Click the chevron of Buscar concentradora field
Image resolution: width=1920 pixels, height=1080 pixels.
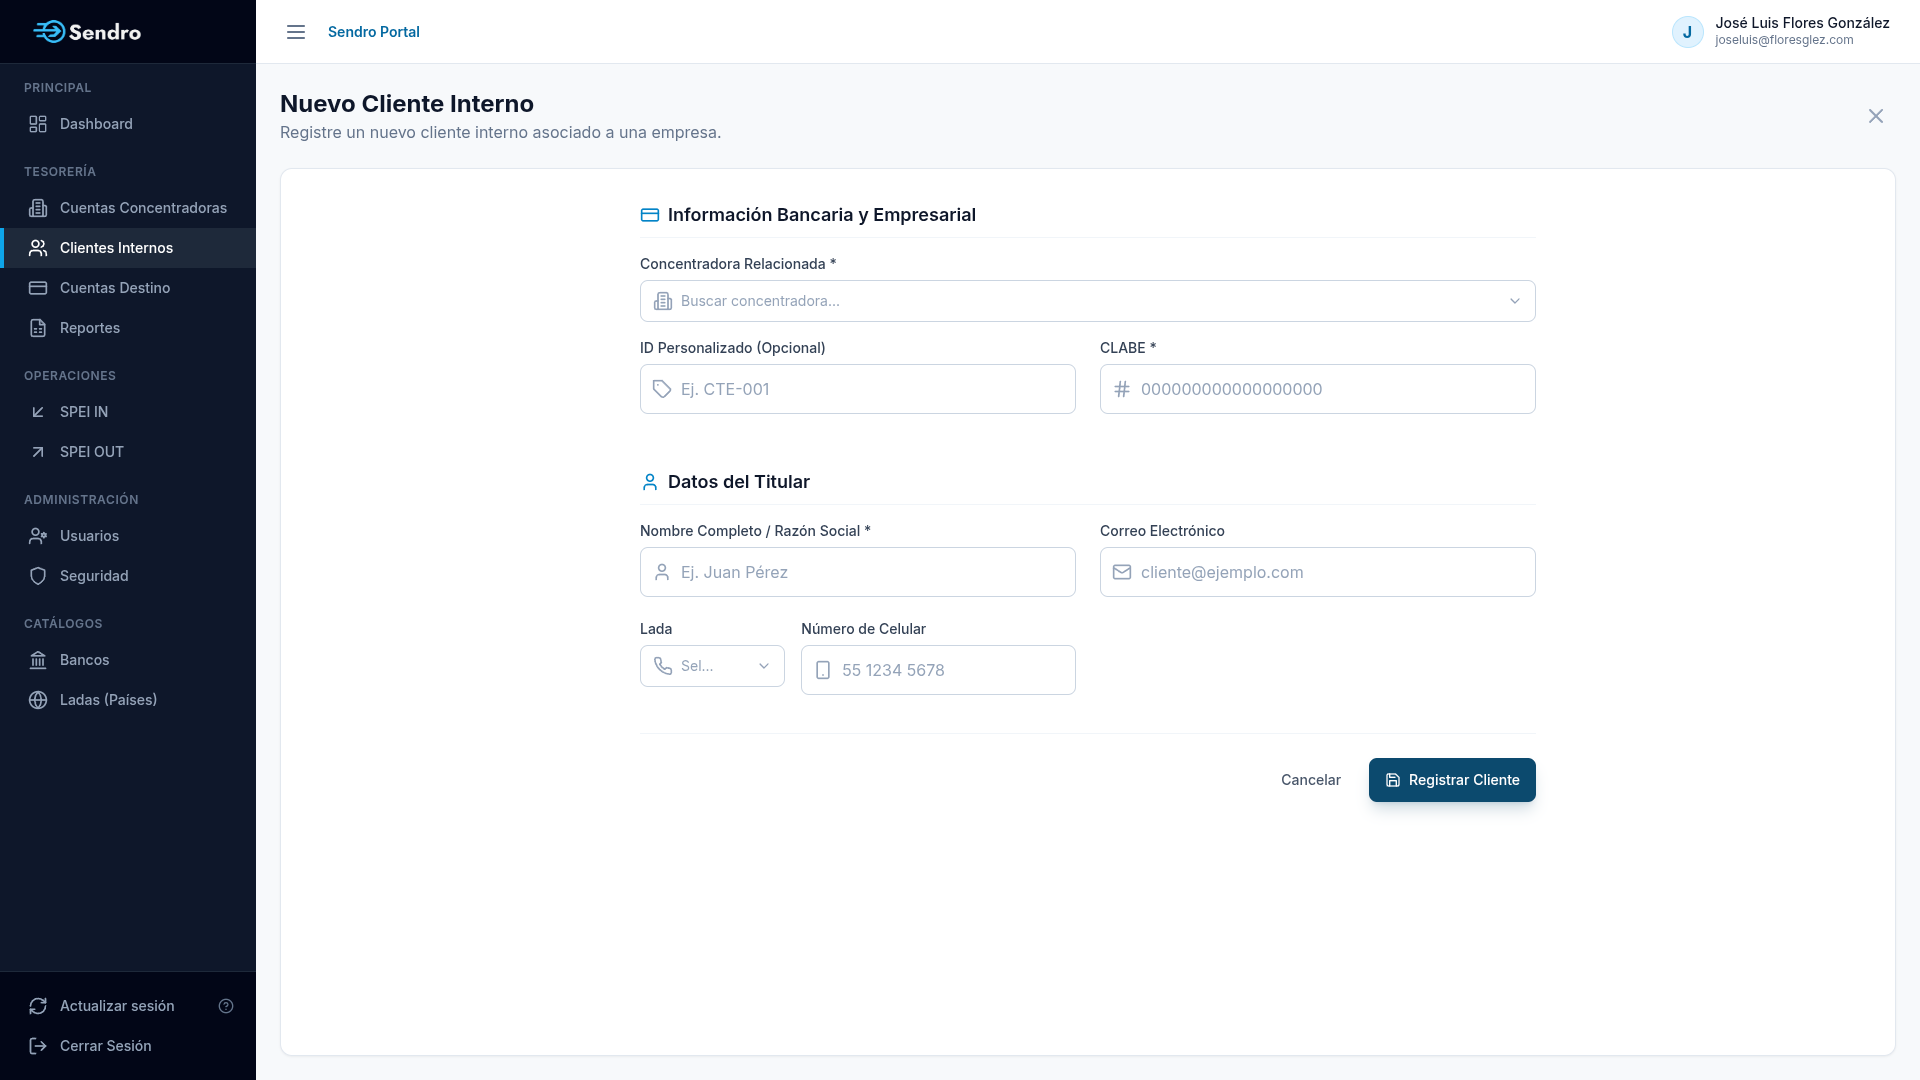(x=1515, y=301)
